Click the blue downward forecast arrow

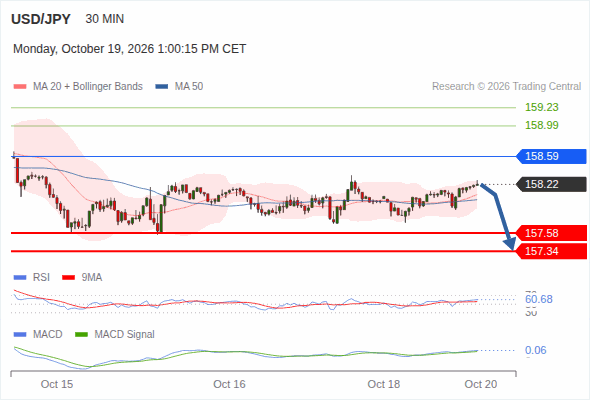(499, 216)
